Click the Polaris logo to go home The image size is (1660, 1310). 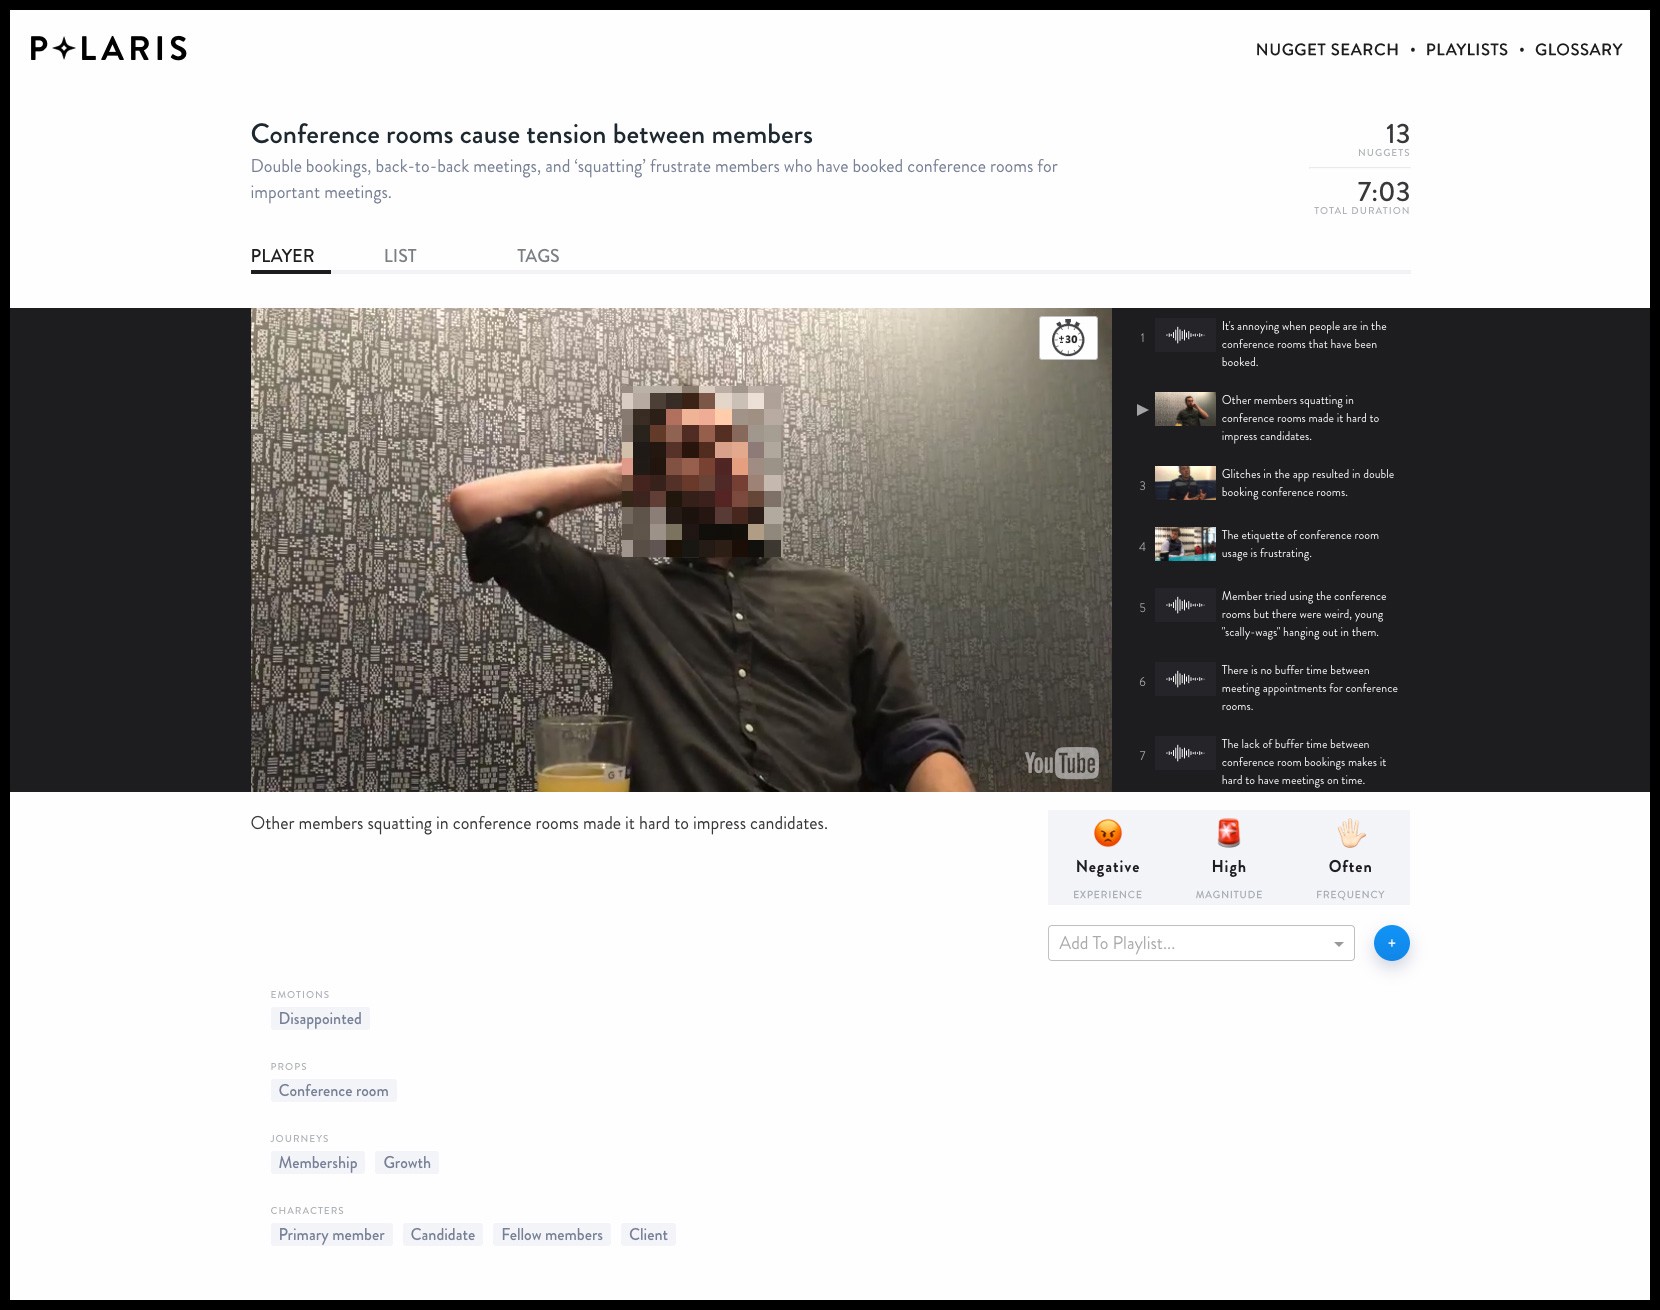(x=109, y=49)
